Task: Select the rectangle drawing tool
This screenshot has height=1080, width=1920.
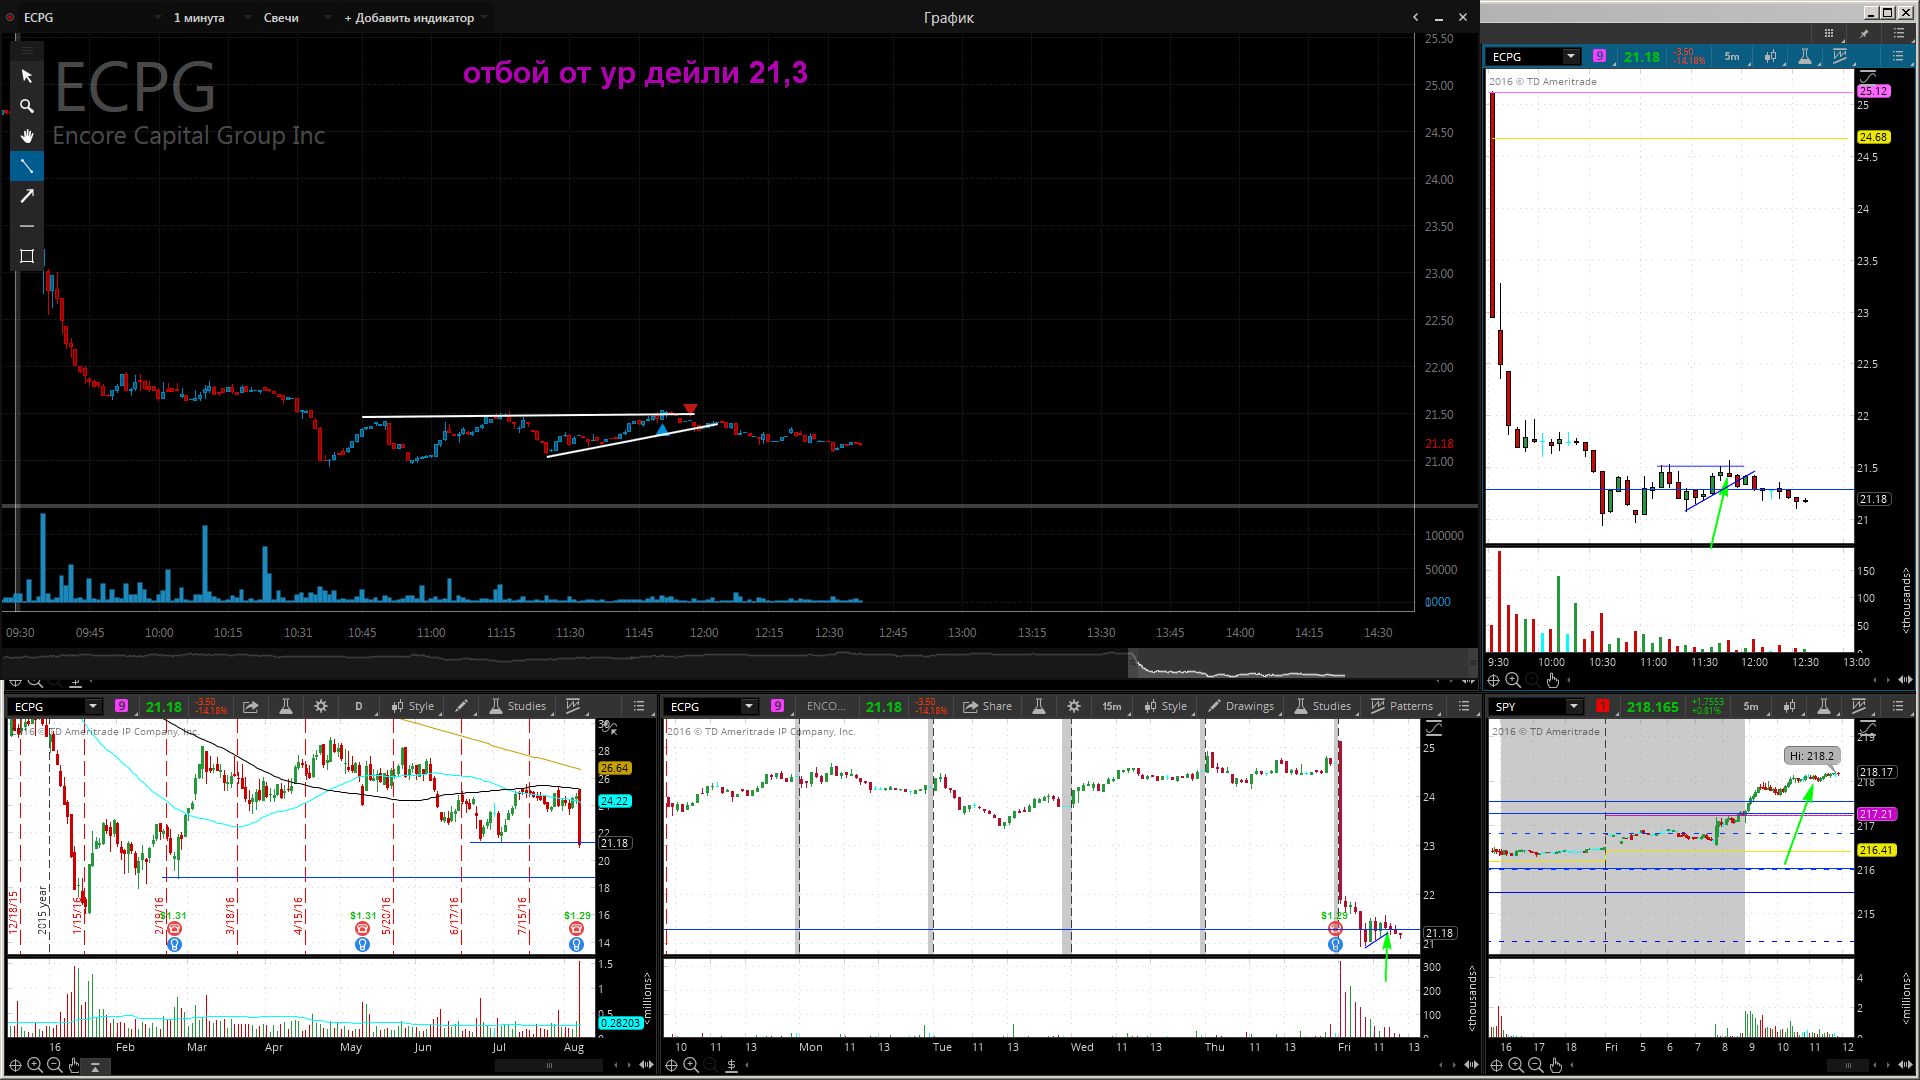Action: (x=27, y=256)
